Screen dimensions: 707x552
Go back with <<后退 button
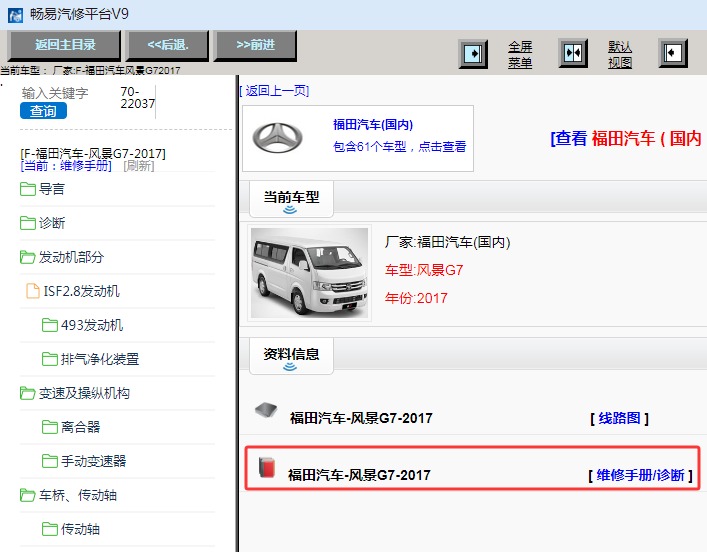click(x=167, y=45)
